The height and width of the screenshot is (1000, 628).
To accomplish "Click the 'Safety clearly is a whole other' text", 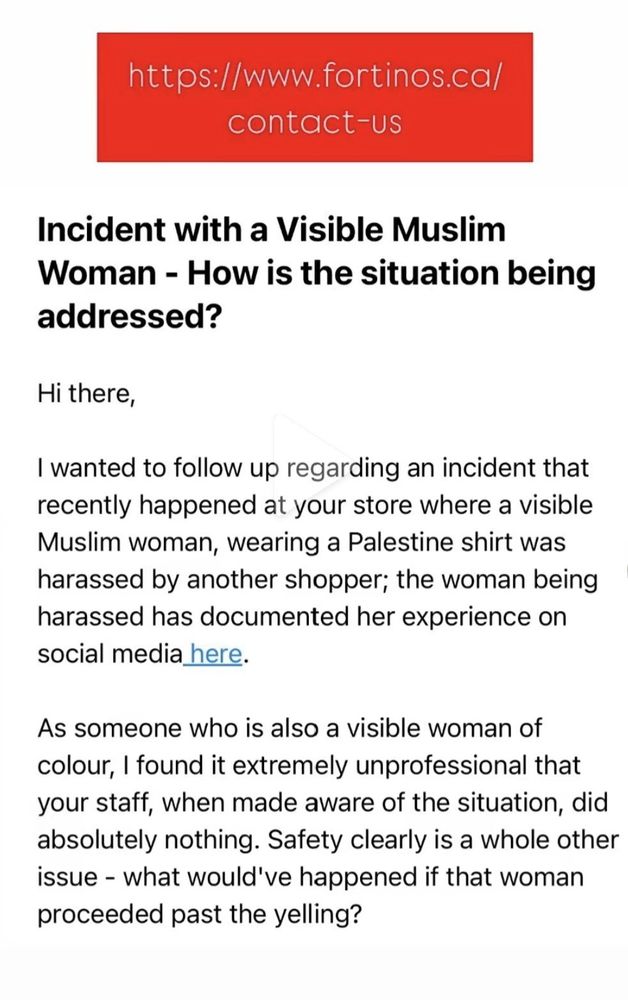I will pyautogui.click(x=443, y=841).
